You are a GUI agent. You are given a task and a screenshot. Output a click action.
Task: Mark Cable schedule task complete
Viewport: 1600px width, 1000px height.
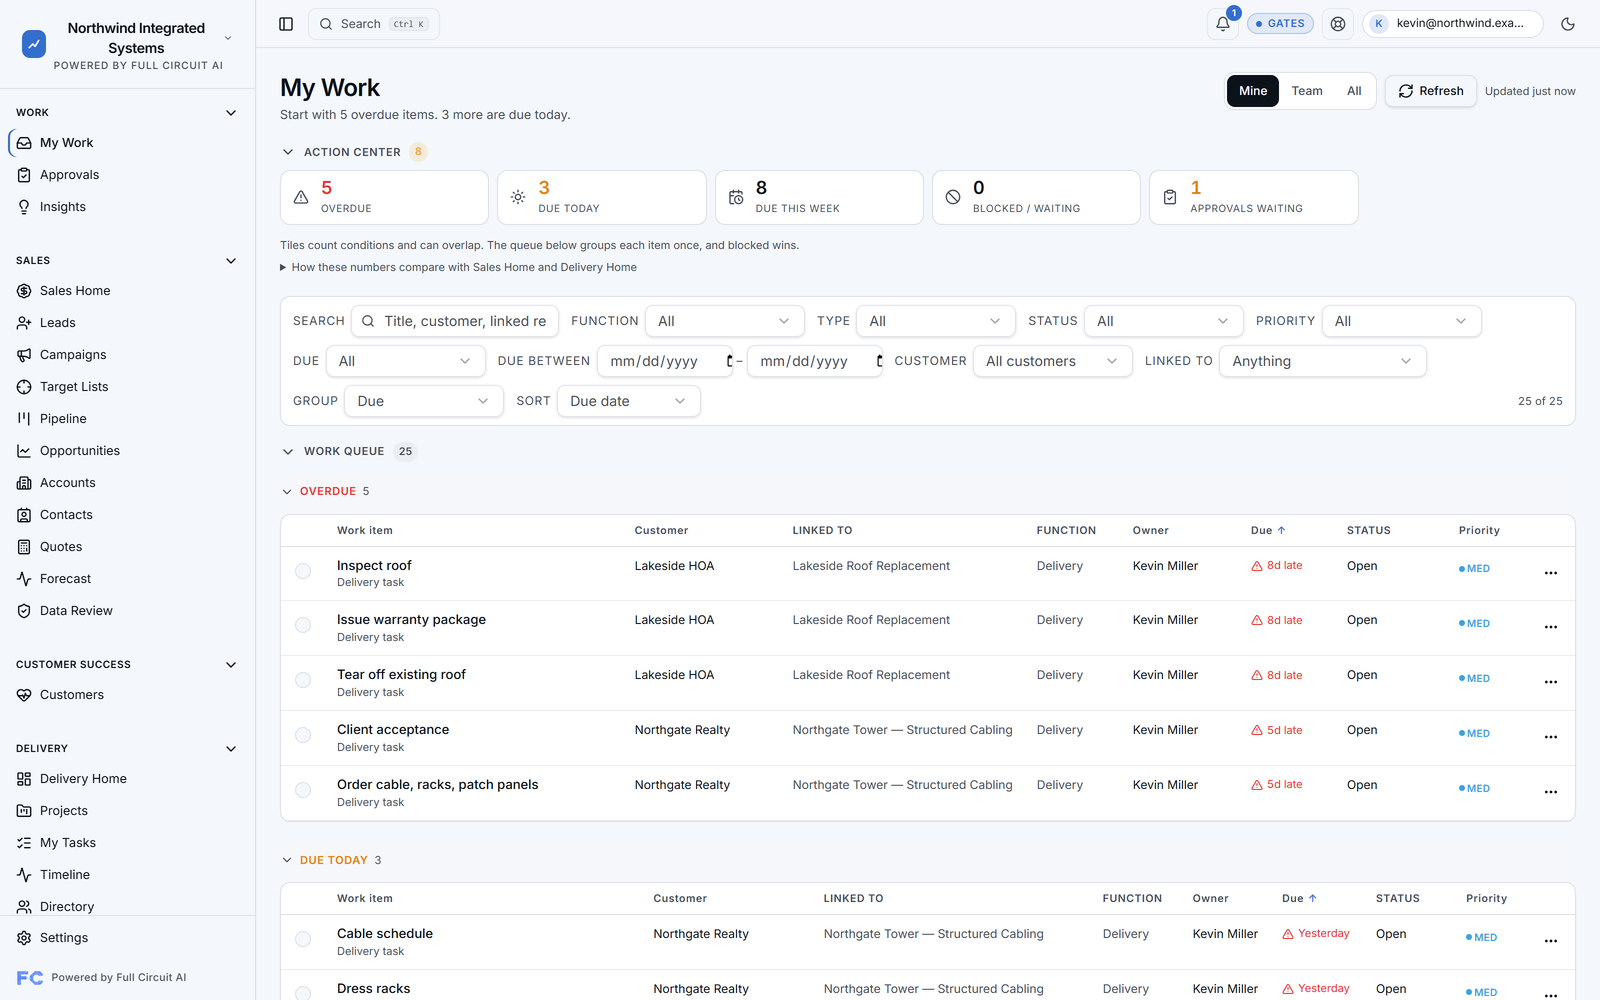(x=303, y=939)
